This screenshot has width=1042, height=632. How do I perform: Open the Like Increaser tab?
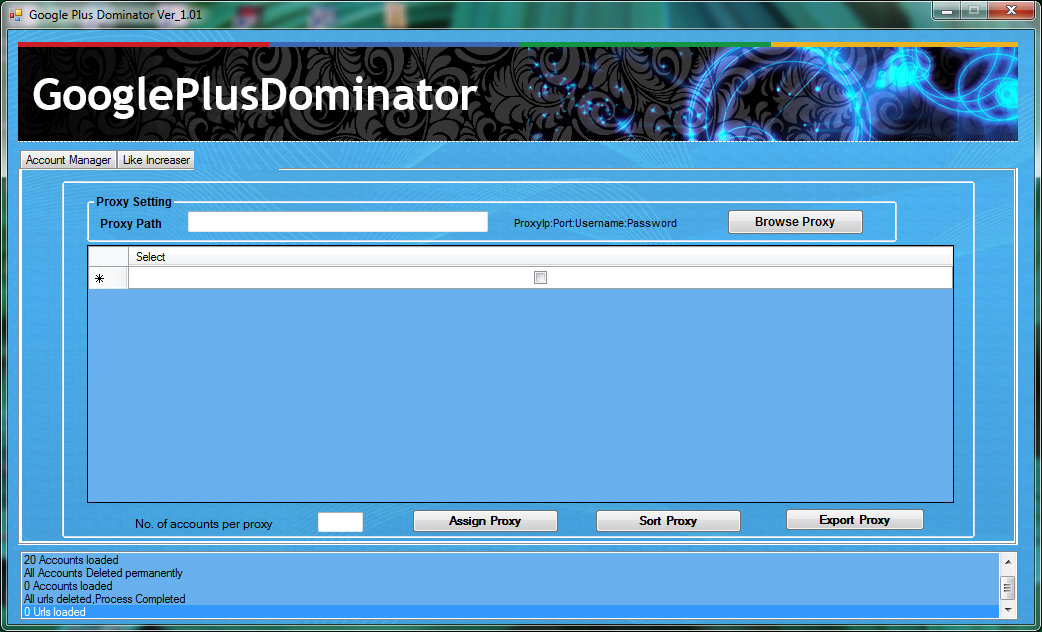156,160
